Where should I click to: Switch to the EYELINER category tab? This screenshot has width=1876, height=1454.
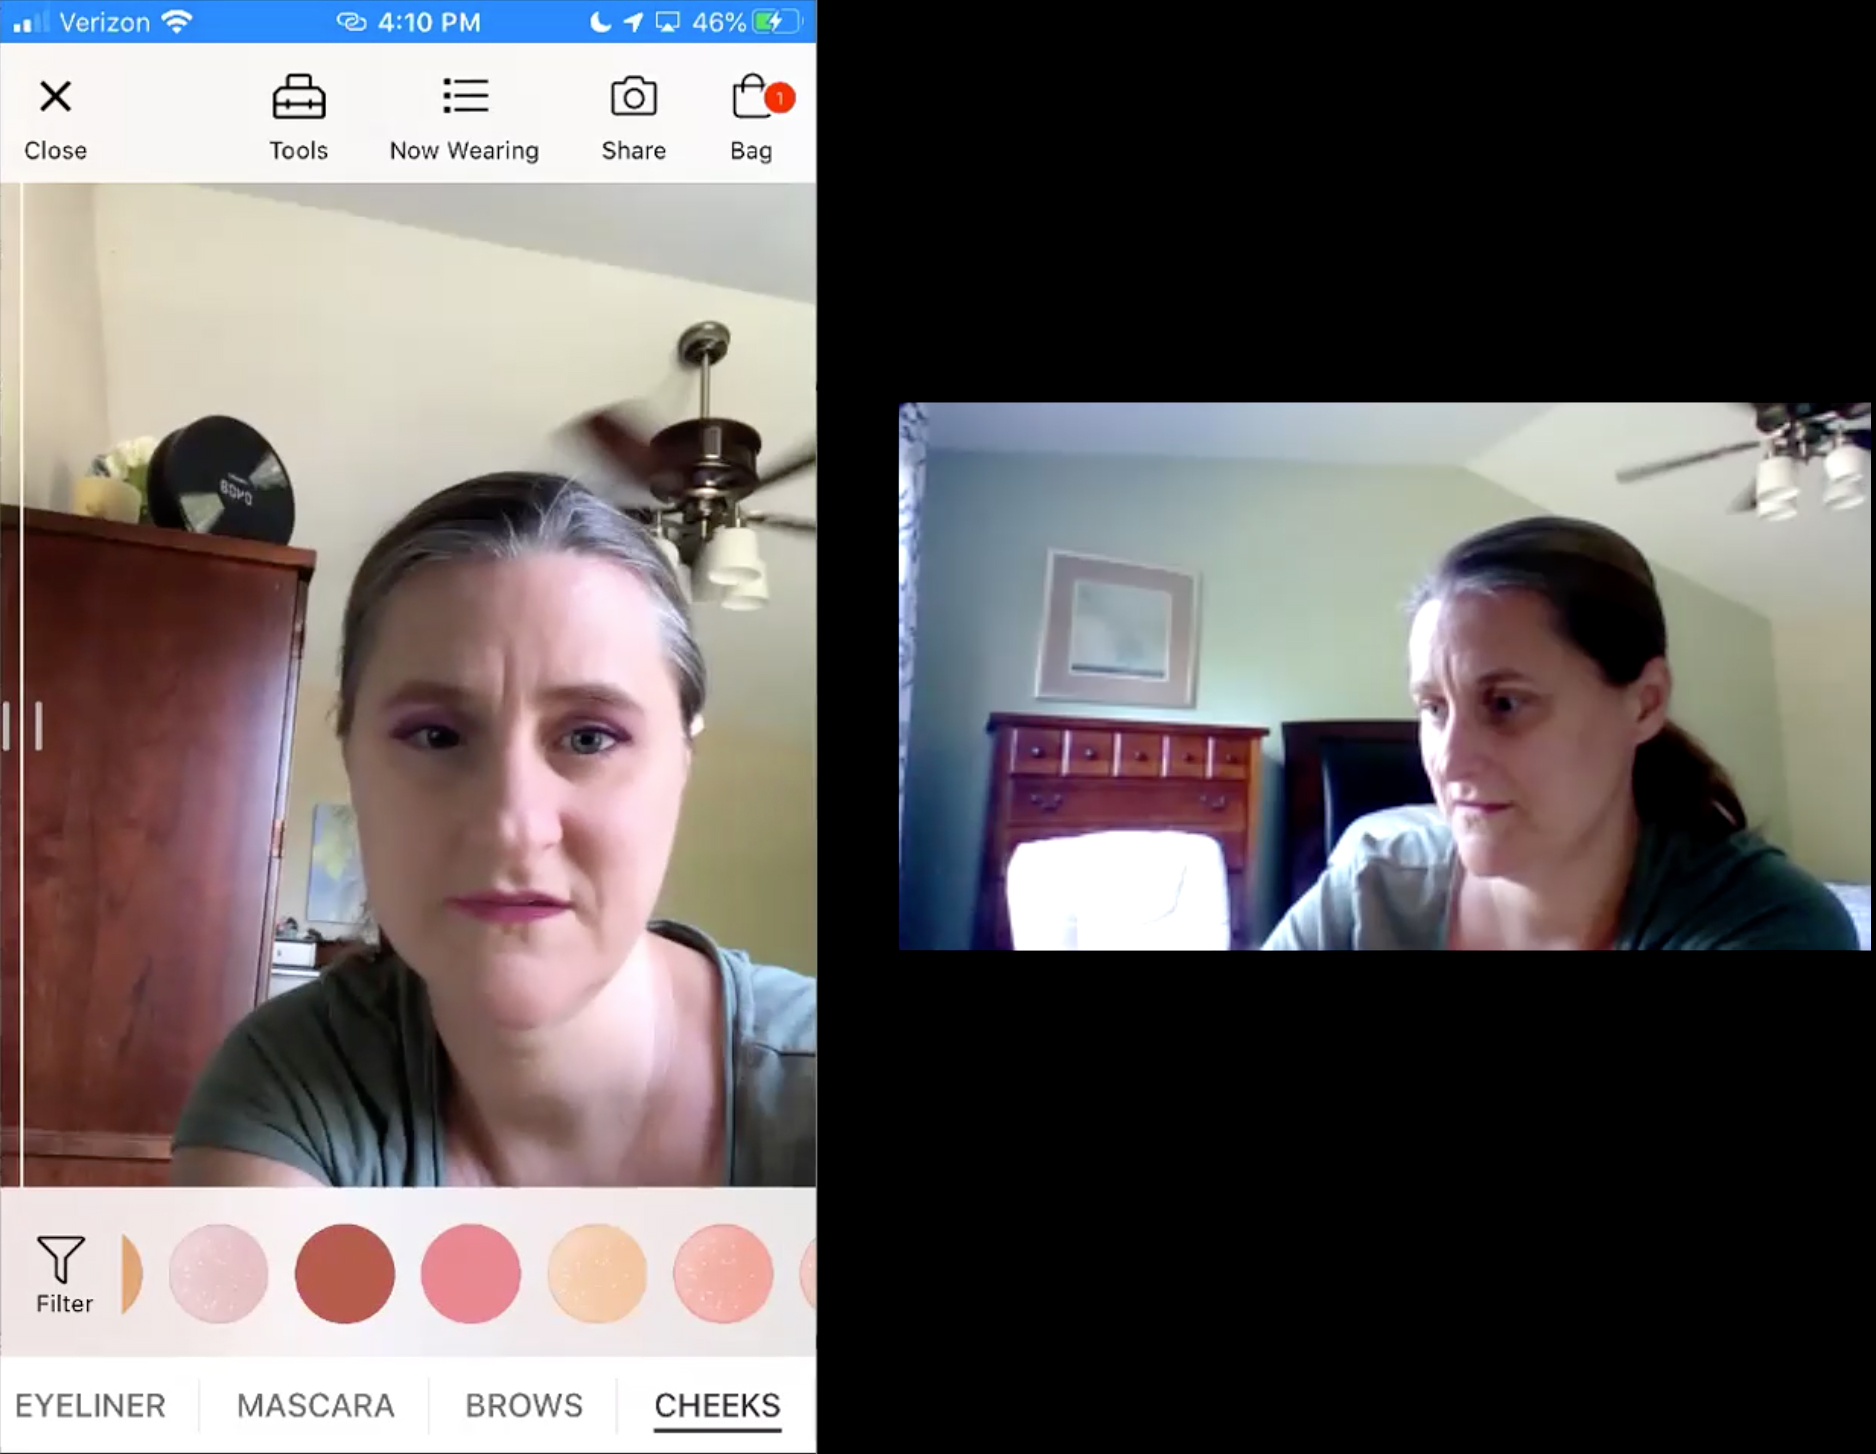click(90, 1405)
